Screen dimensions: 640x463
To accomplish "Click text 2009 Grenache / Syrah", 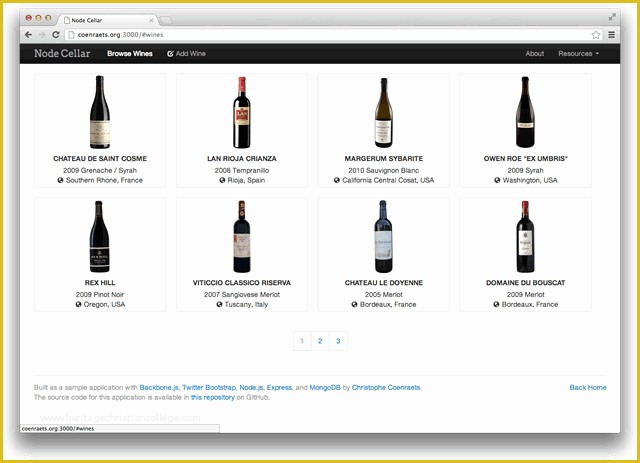I will coord(100,170).
